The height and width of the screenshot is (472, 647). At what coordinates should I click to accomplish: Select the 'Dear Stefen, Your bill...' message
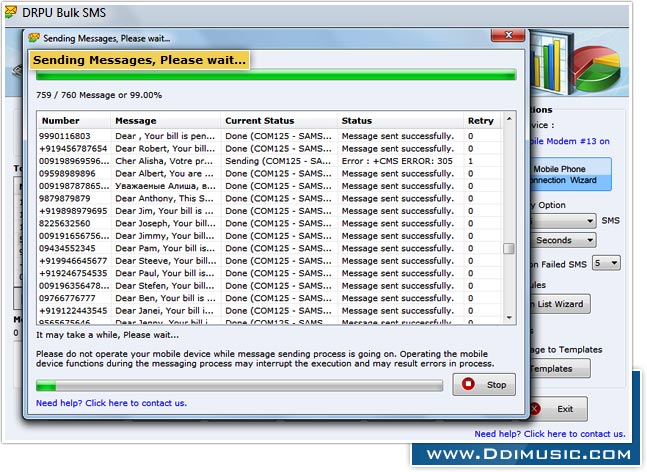click(x=165, y=286)
